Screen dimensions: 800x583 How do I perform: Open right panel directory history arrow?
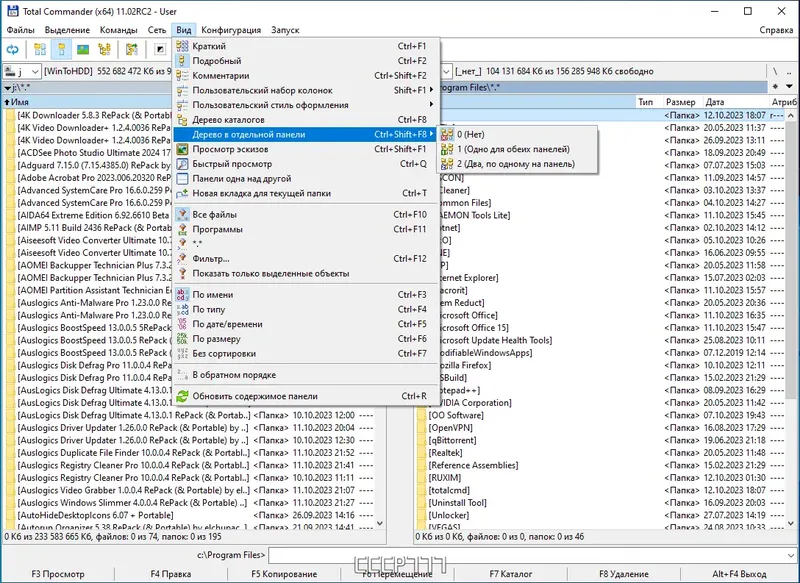click(x=789, y=87)
